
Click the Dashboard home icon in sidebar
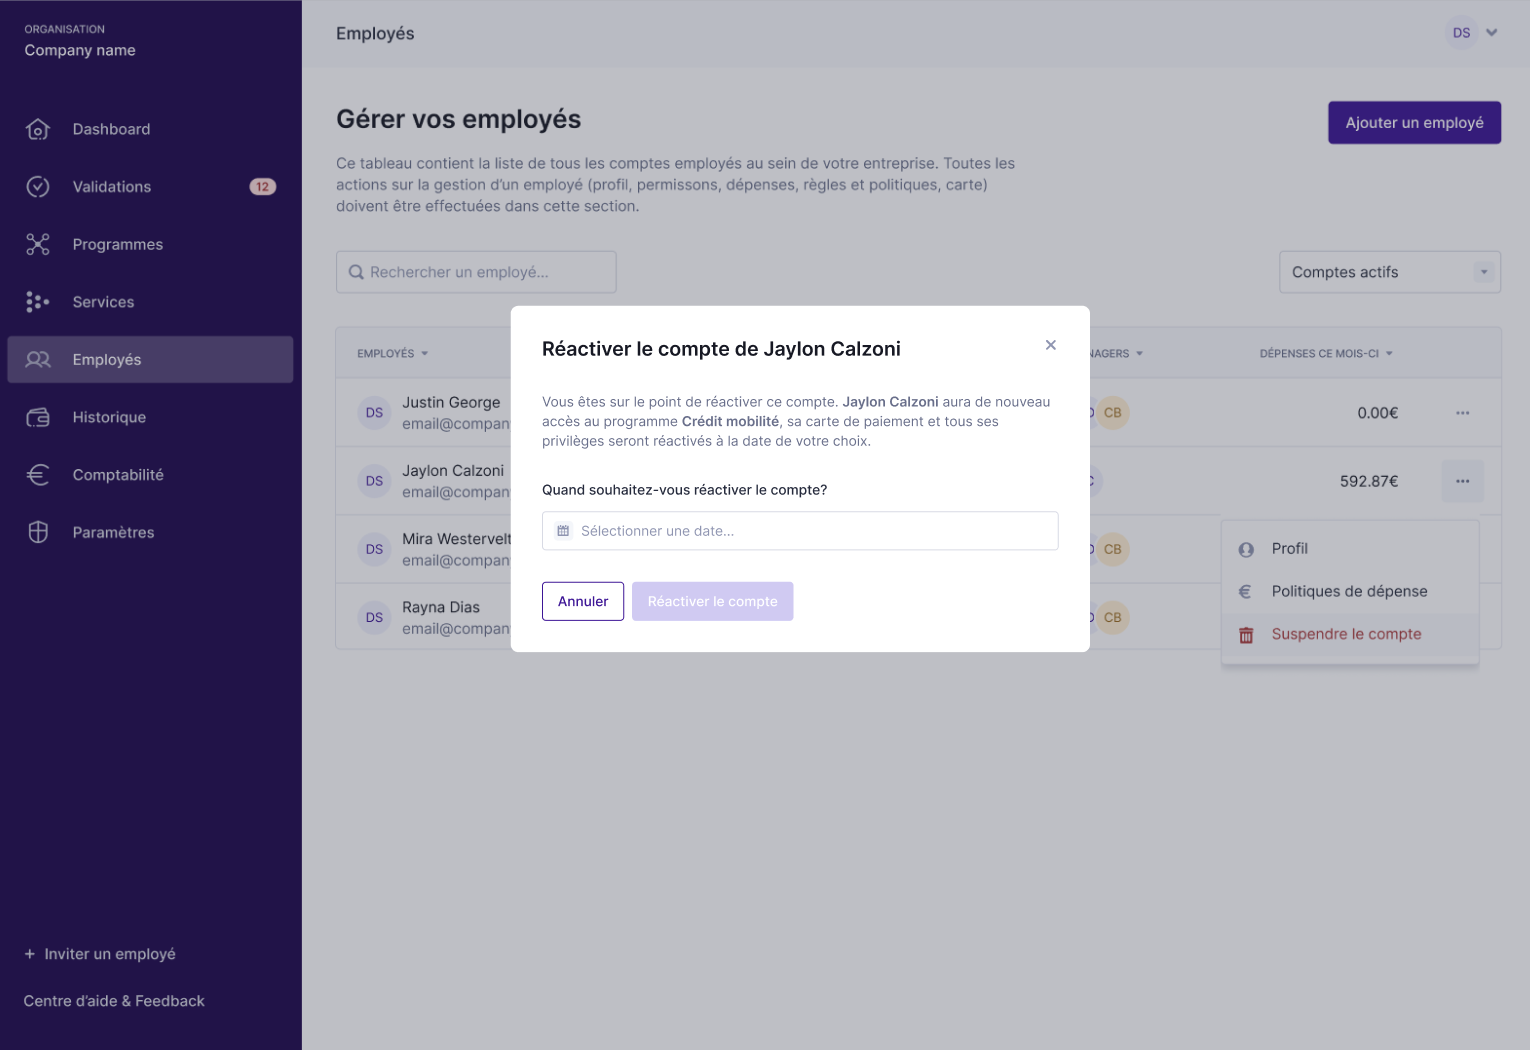click(x=38, y=129)
